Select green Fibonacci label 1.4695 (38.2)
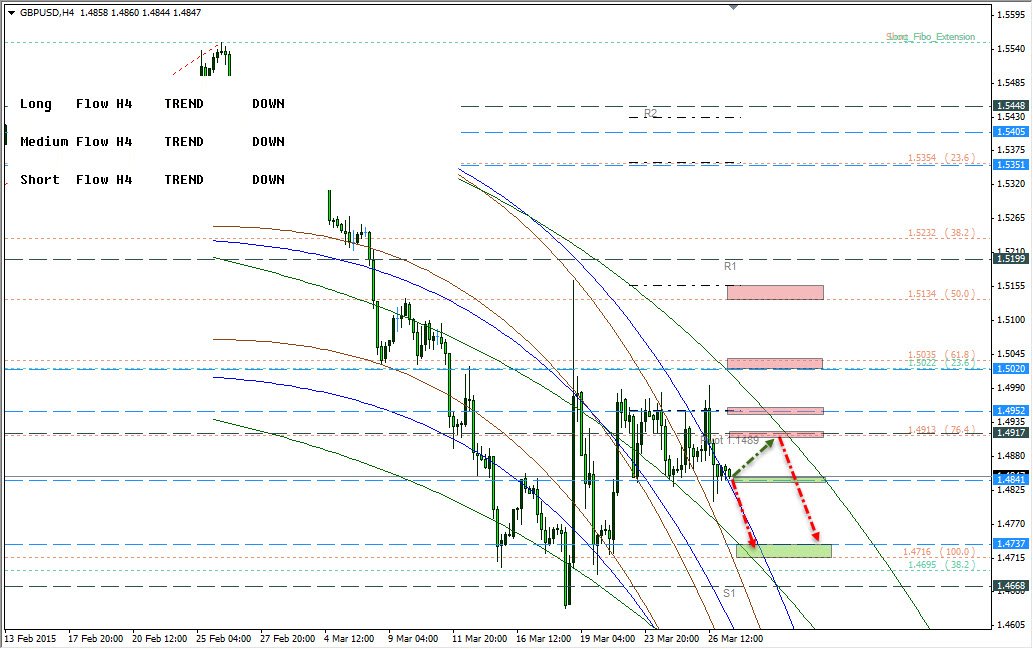The width and height of the screenshot is (1033, 649). pos(941,565)
